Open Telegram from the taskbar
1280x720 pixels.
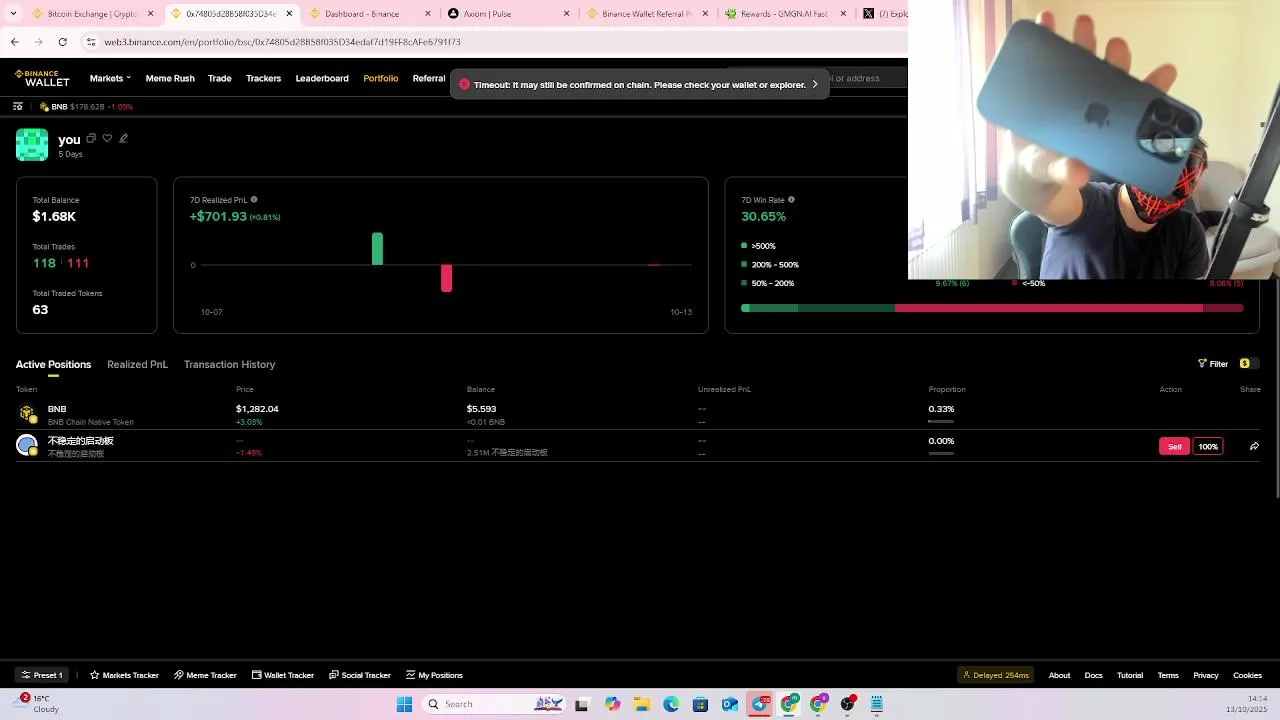click(x=759, y=704)
